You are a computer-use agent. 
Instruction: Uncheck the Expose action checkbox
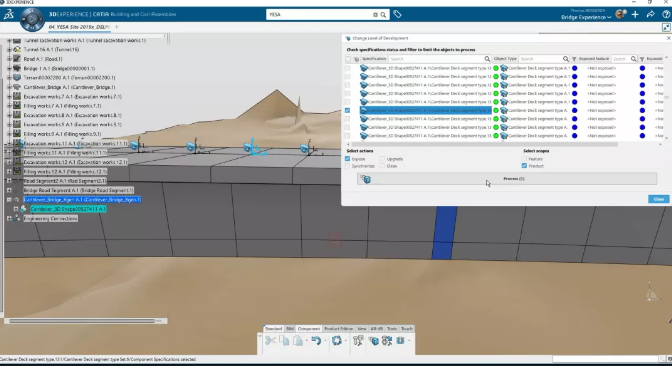pyautogui.click(x=348, y=159)
